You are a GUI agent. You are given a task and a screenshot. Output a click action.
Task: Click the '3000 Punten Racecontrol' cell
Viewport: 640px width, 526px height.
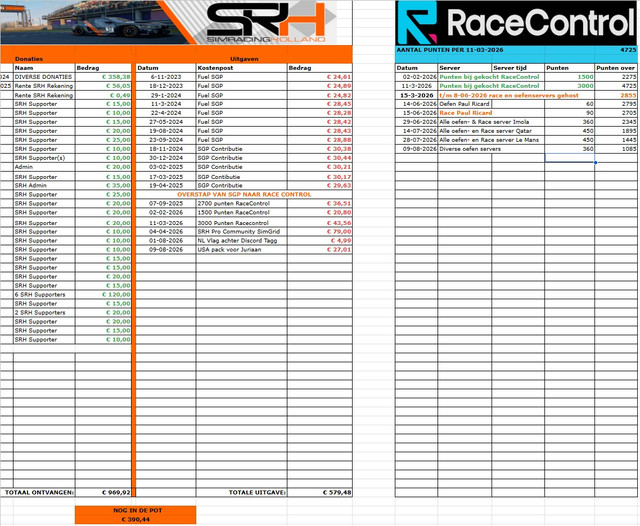coord(241,223)
